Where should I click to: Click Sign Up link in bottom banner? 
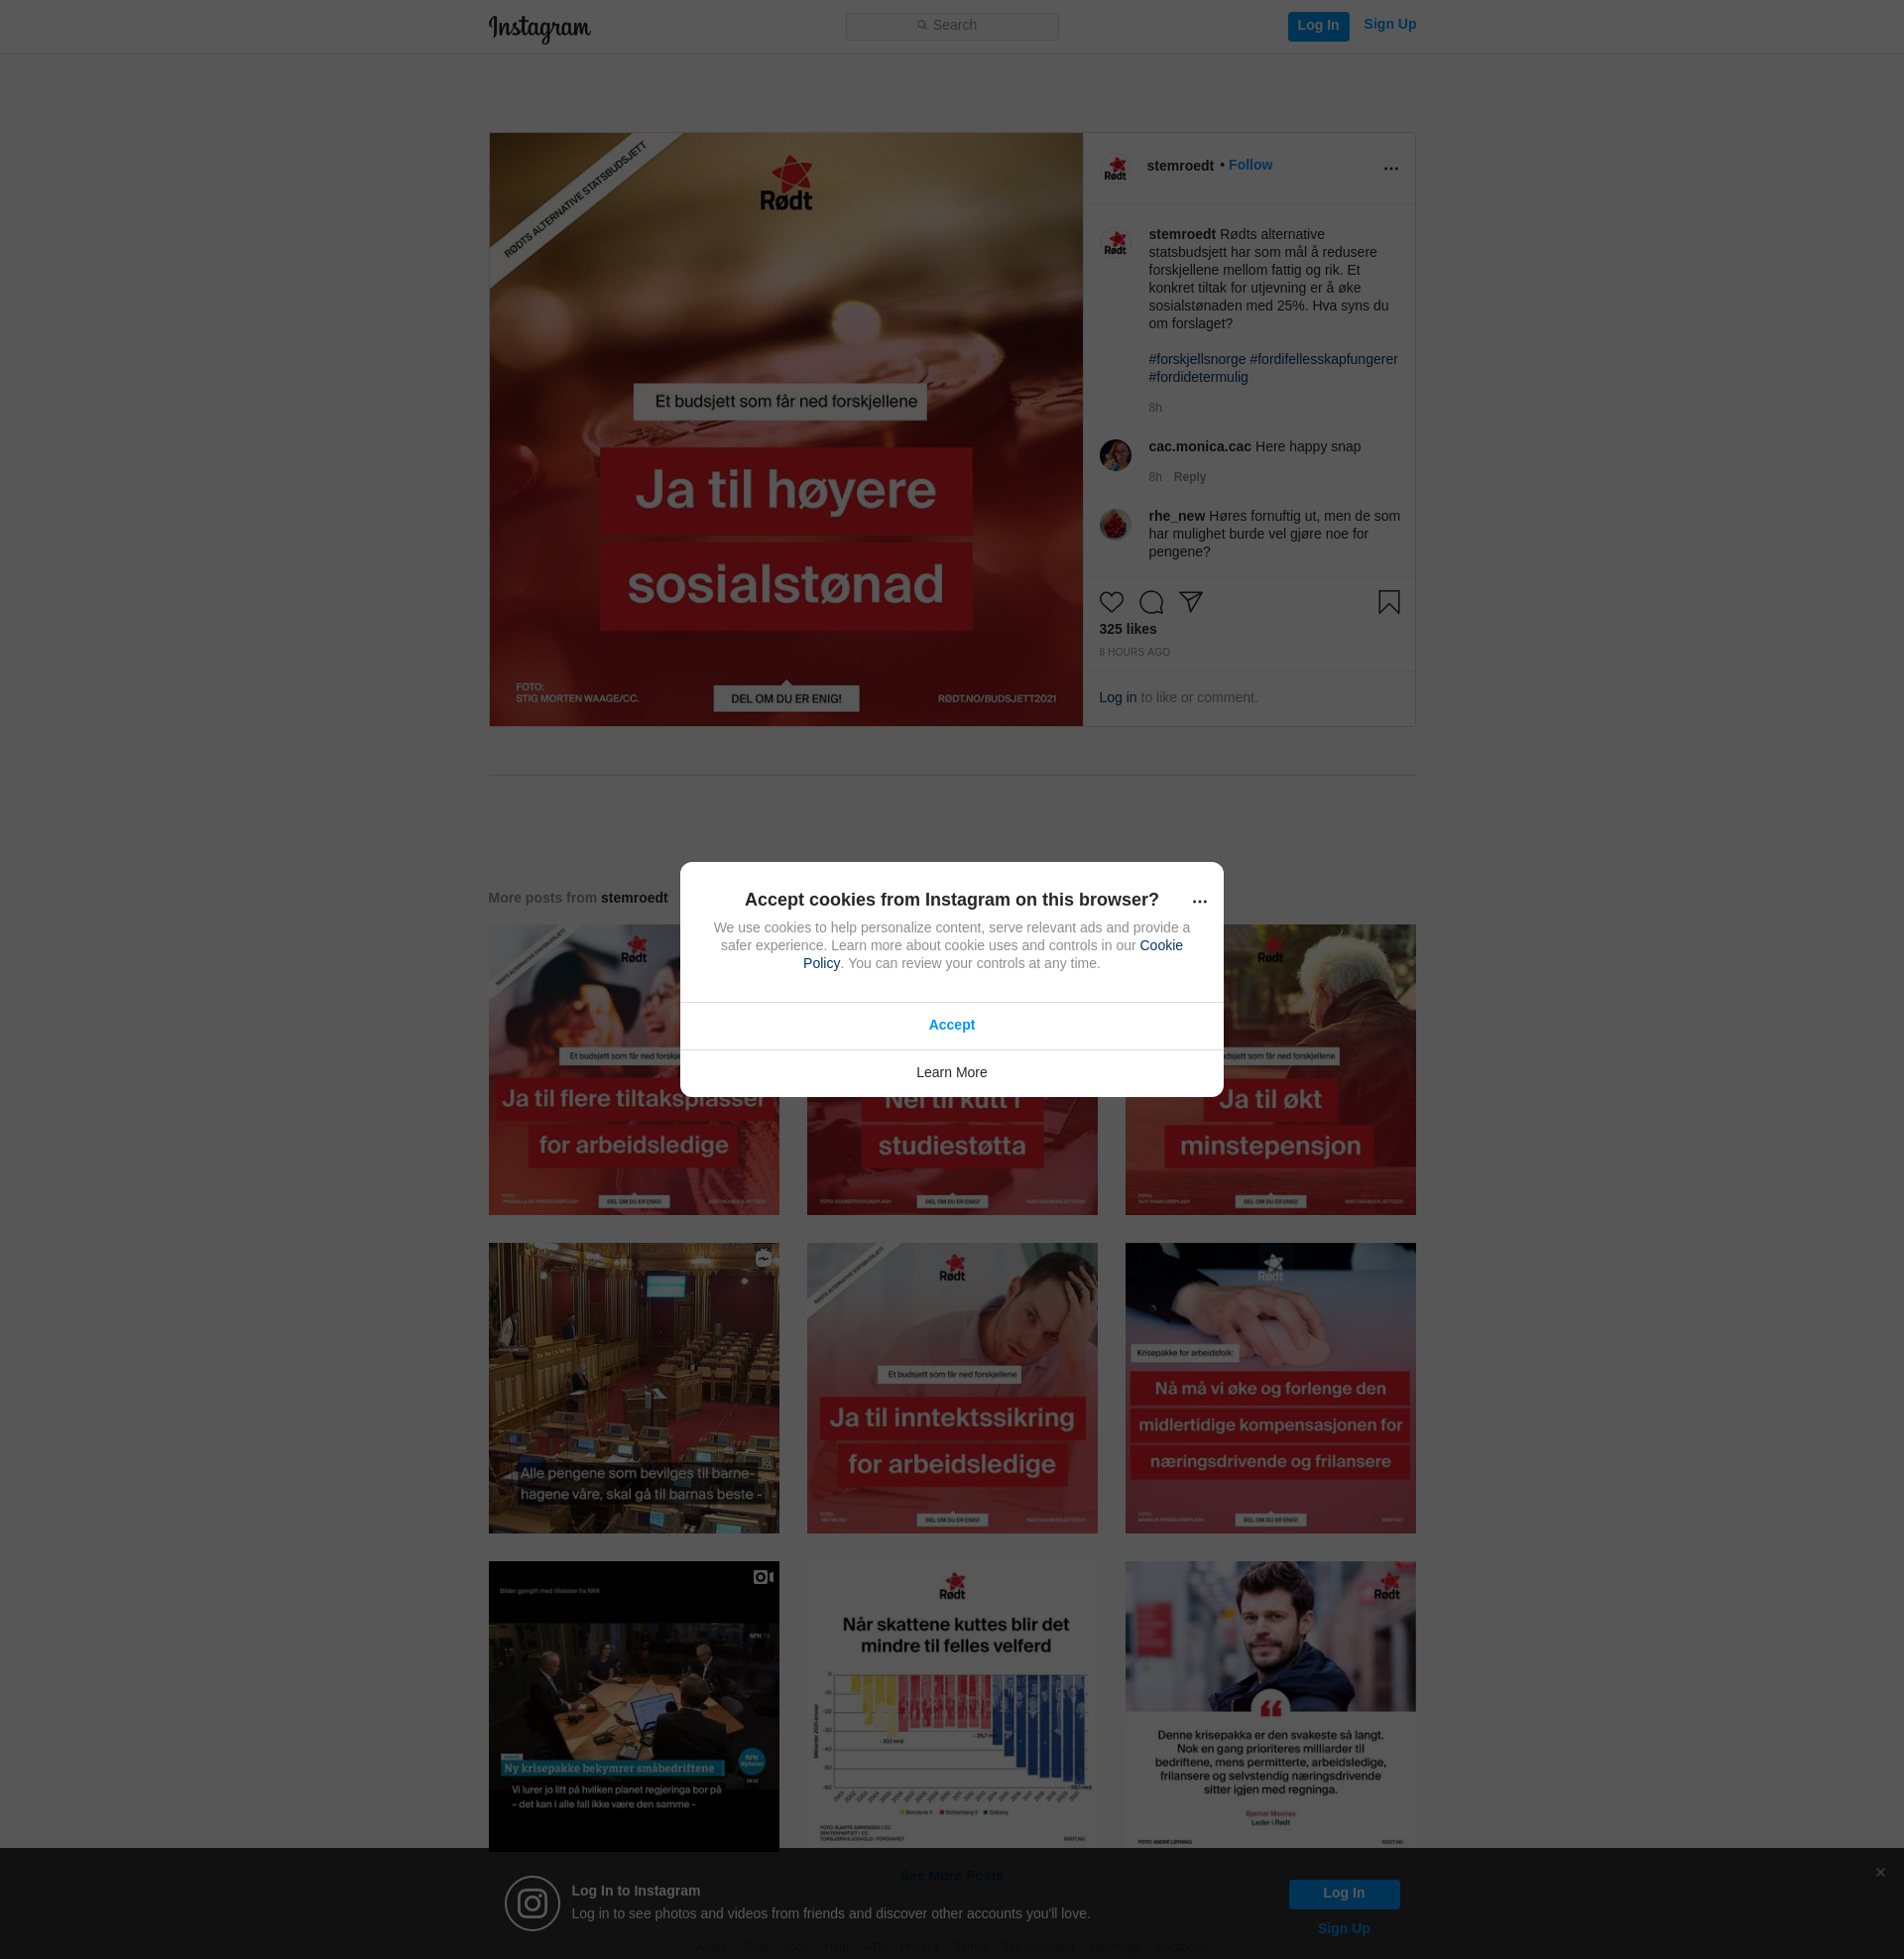pos(1343,1928)
